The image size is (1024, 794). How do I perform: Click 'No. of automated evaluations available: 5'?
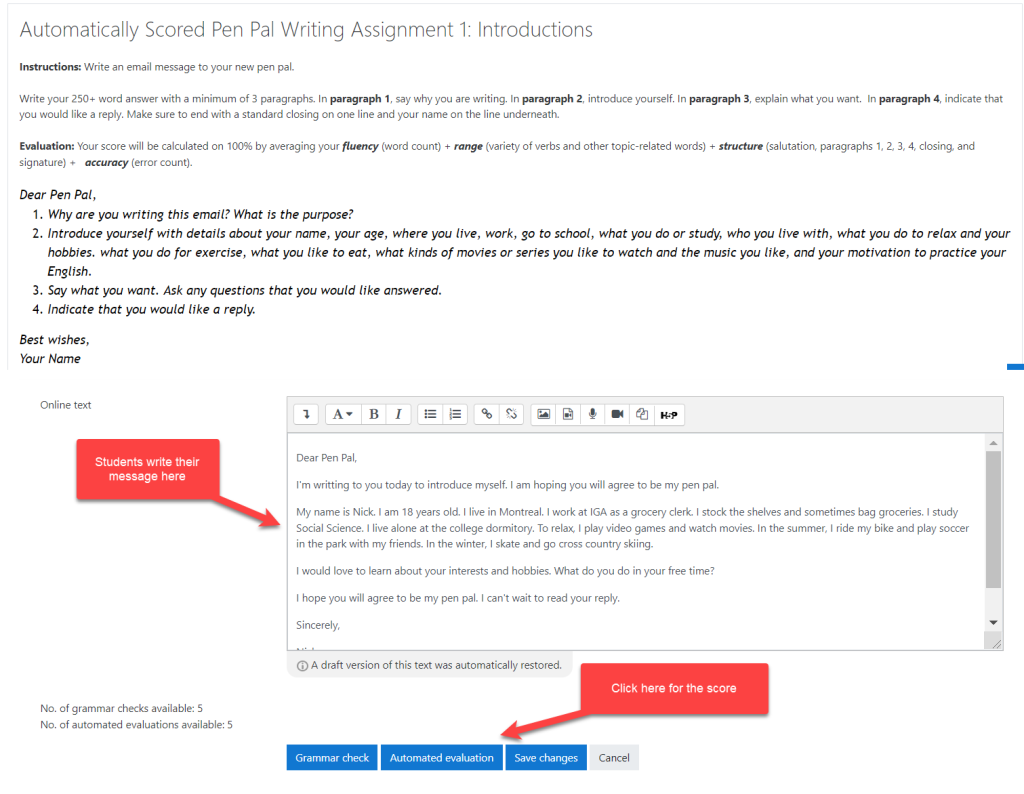coord(136,725)
